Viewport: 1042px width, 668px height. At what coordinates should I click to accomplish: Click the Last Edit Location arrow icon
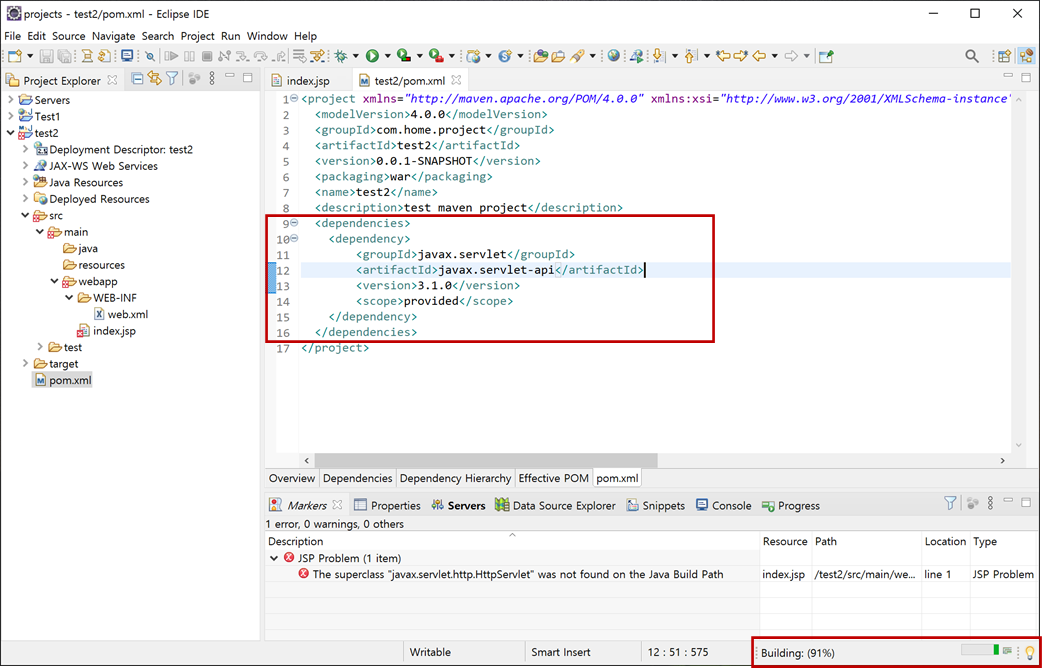tap(723, 56)
